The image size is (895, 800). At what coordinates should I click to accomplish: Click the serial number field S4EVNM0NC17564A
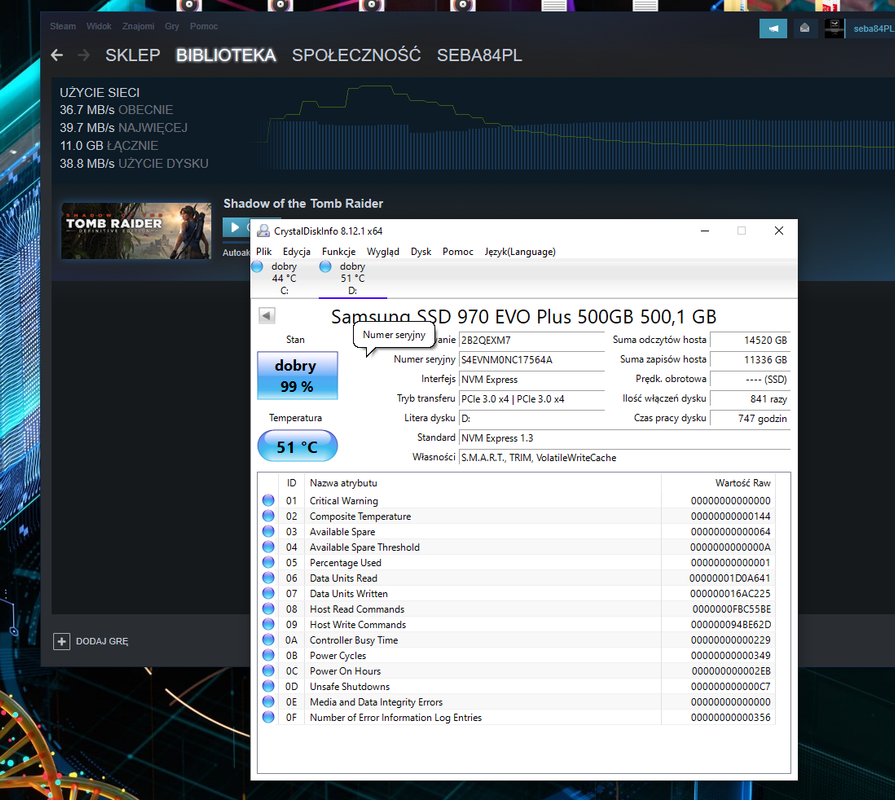(531, 360)
